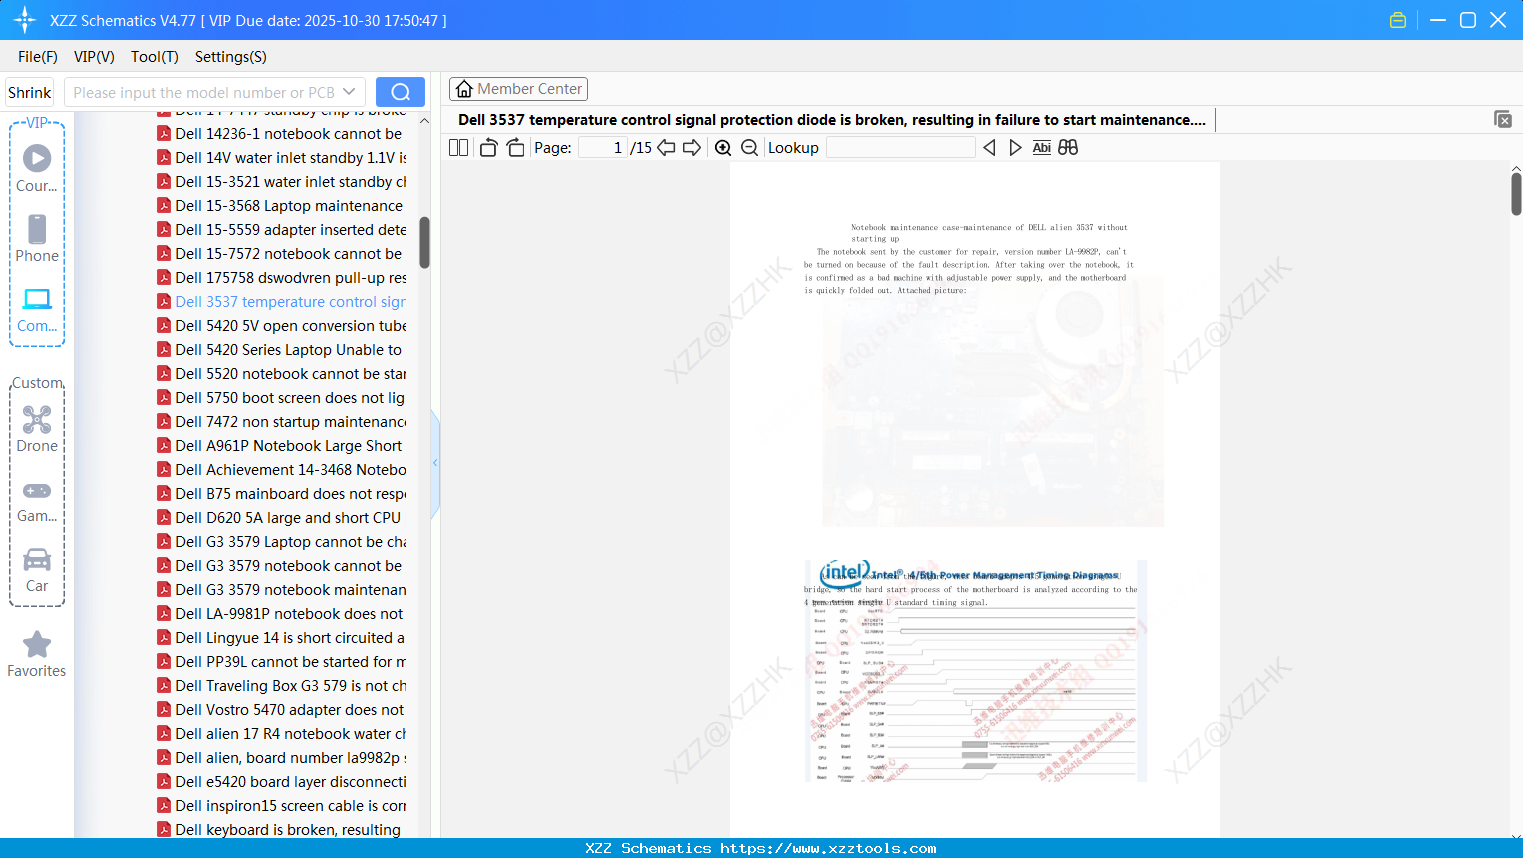Image resolution: width=1523 pixels, height=858 pixels.
Task: Open Dell Achievement 14-3468 Notebook document
Action: click(291, 469)
